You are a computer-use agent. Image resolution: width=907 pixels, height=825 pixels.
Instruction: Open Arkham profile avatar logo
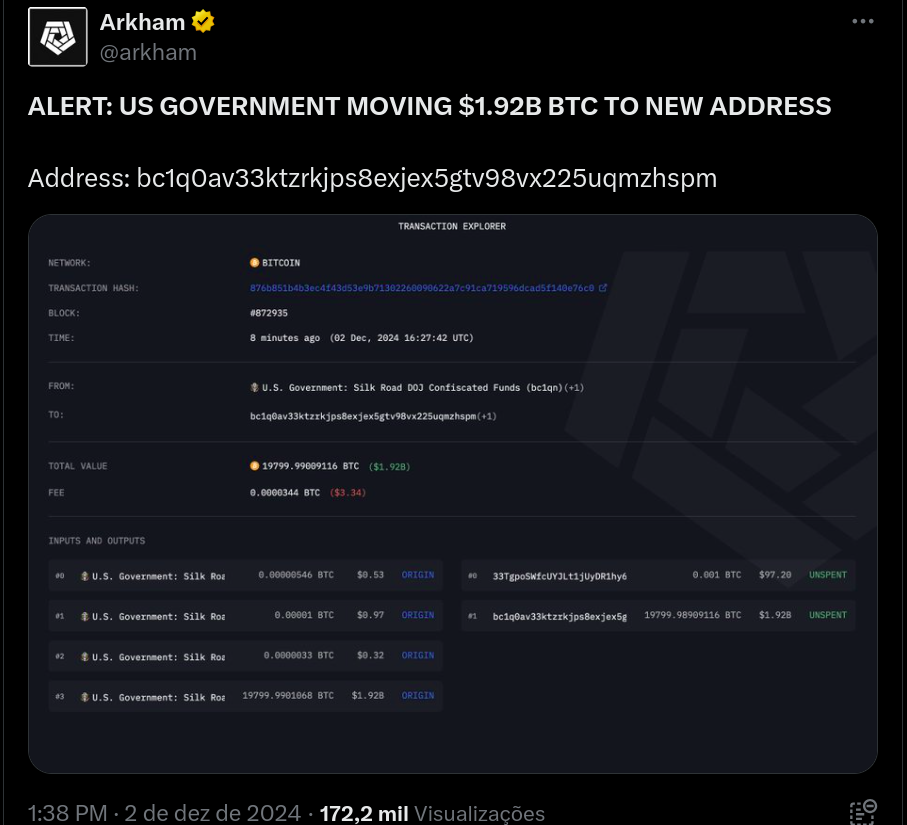point(58,37)
